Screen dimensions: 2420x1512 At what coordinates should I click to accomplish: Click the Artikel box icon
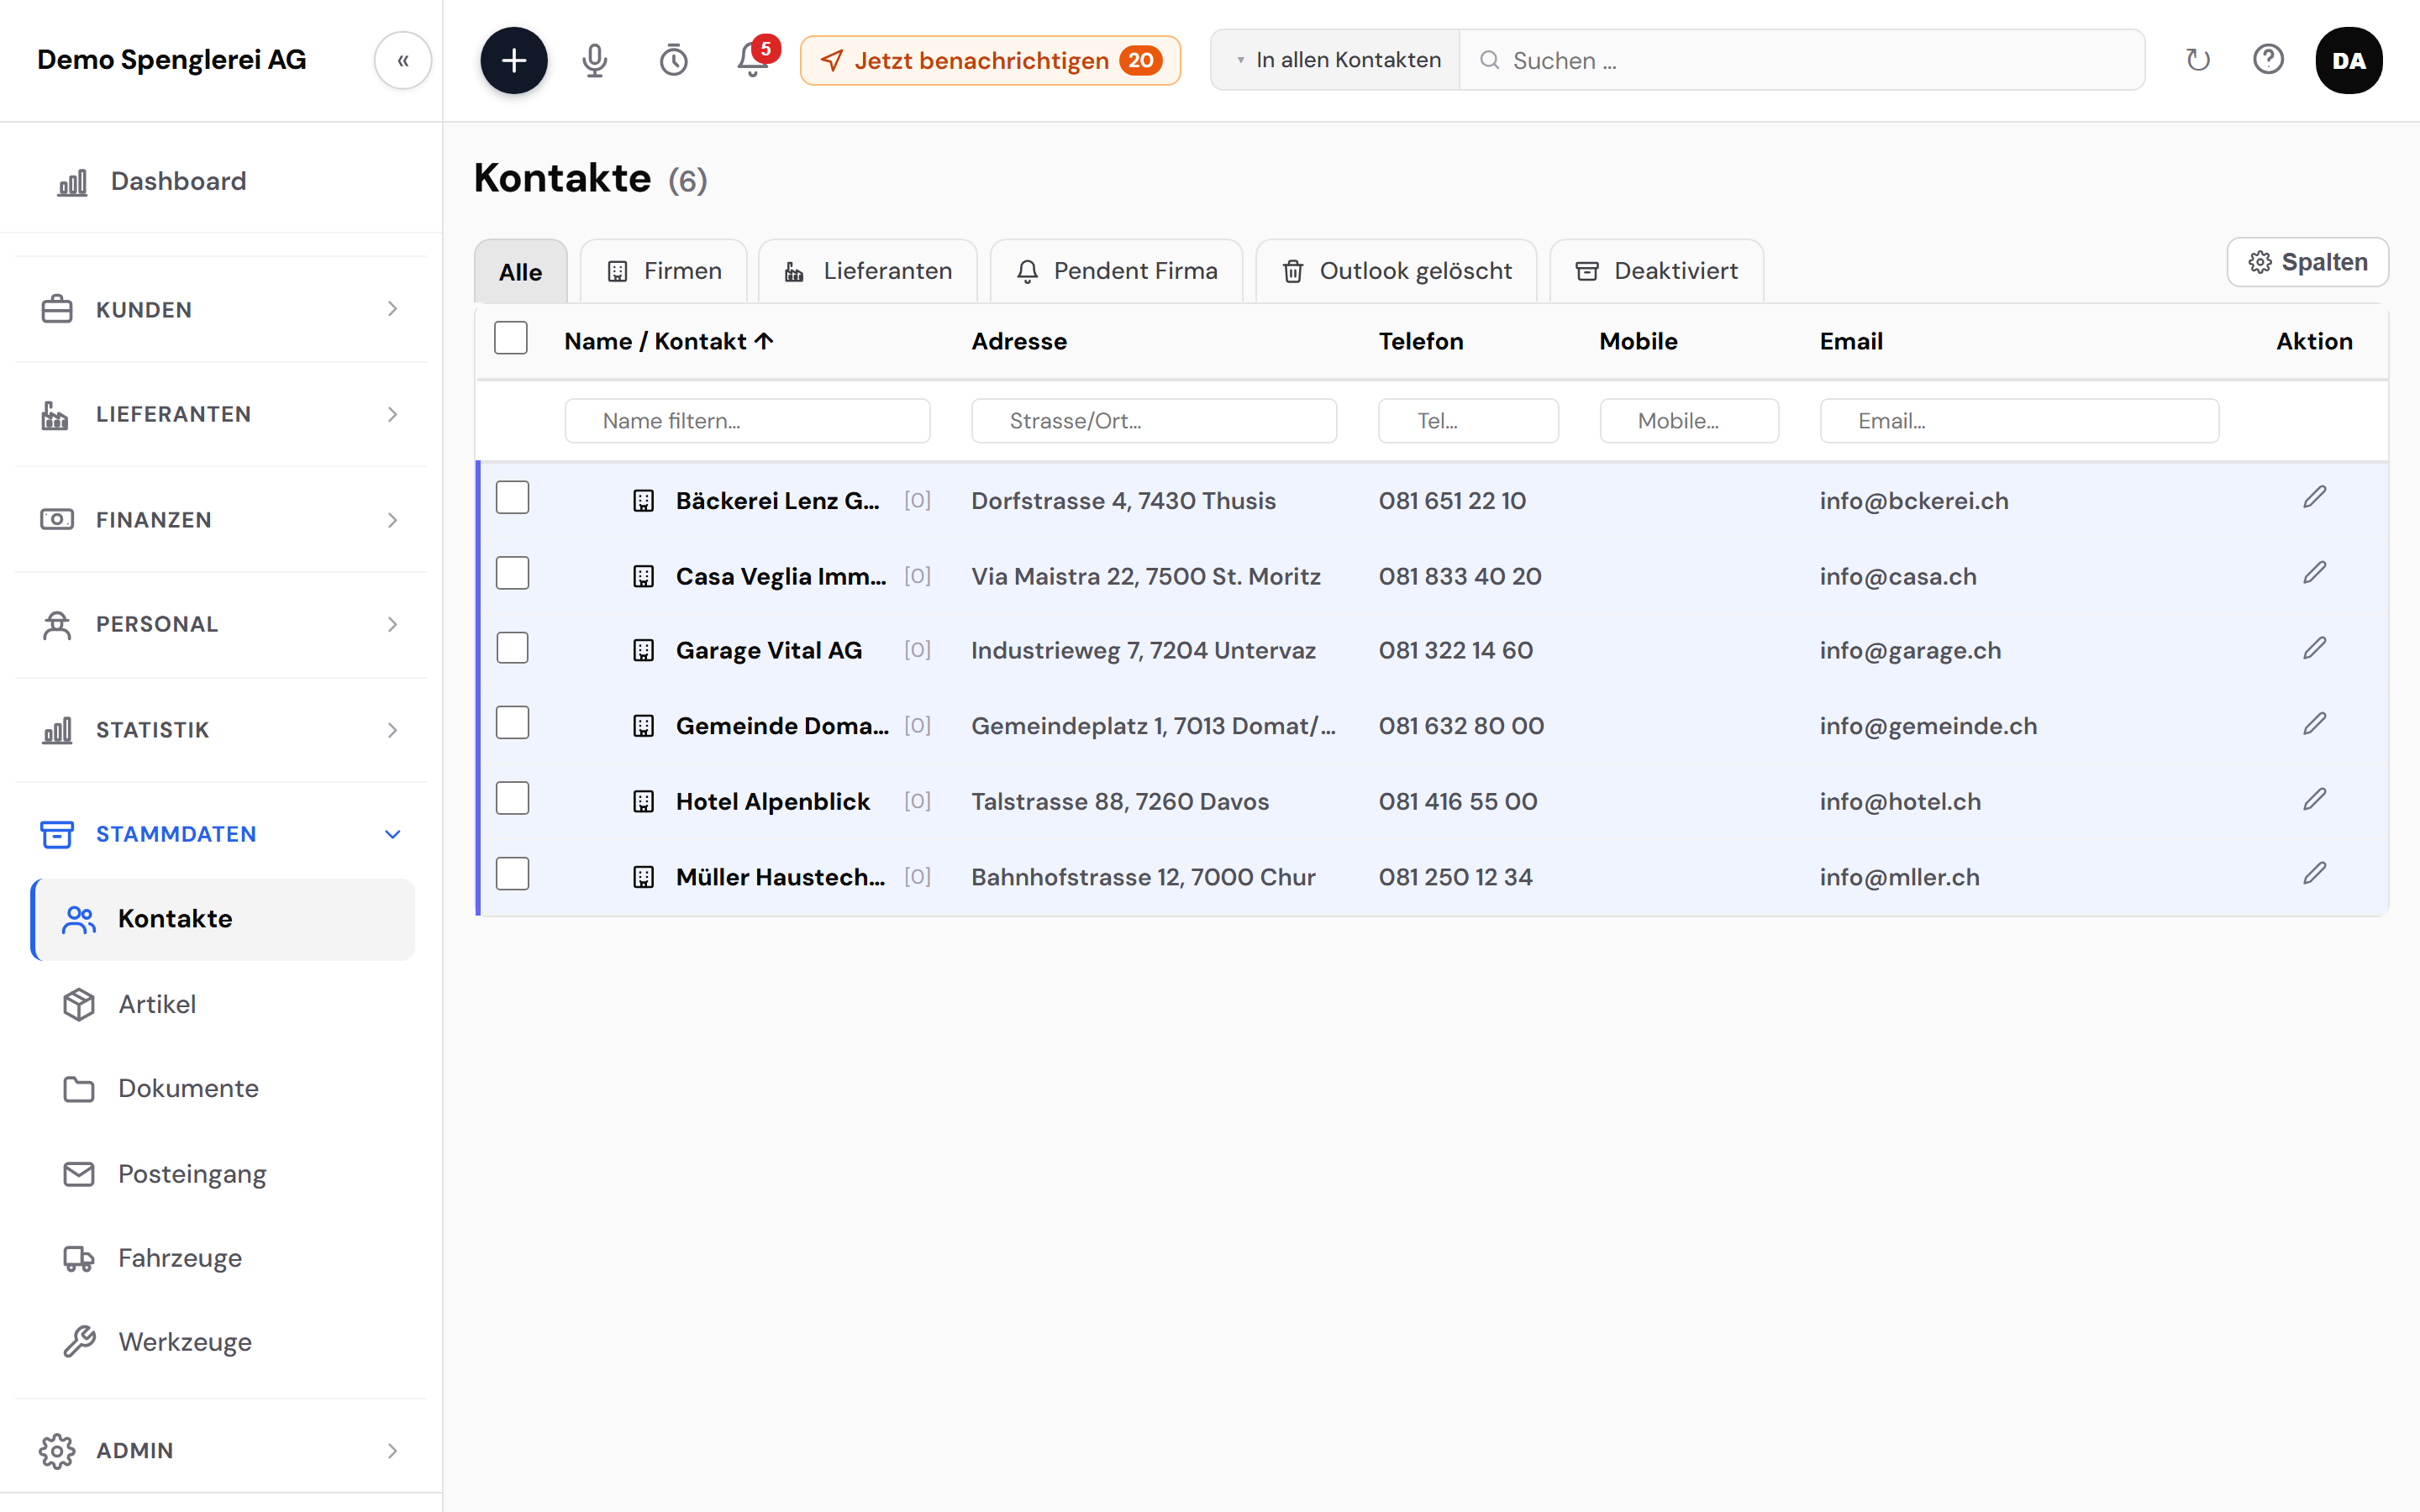point(79,1004)
